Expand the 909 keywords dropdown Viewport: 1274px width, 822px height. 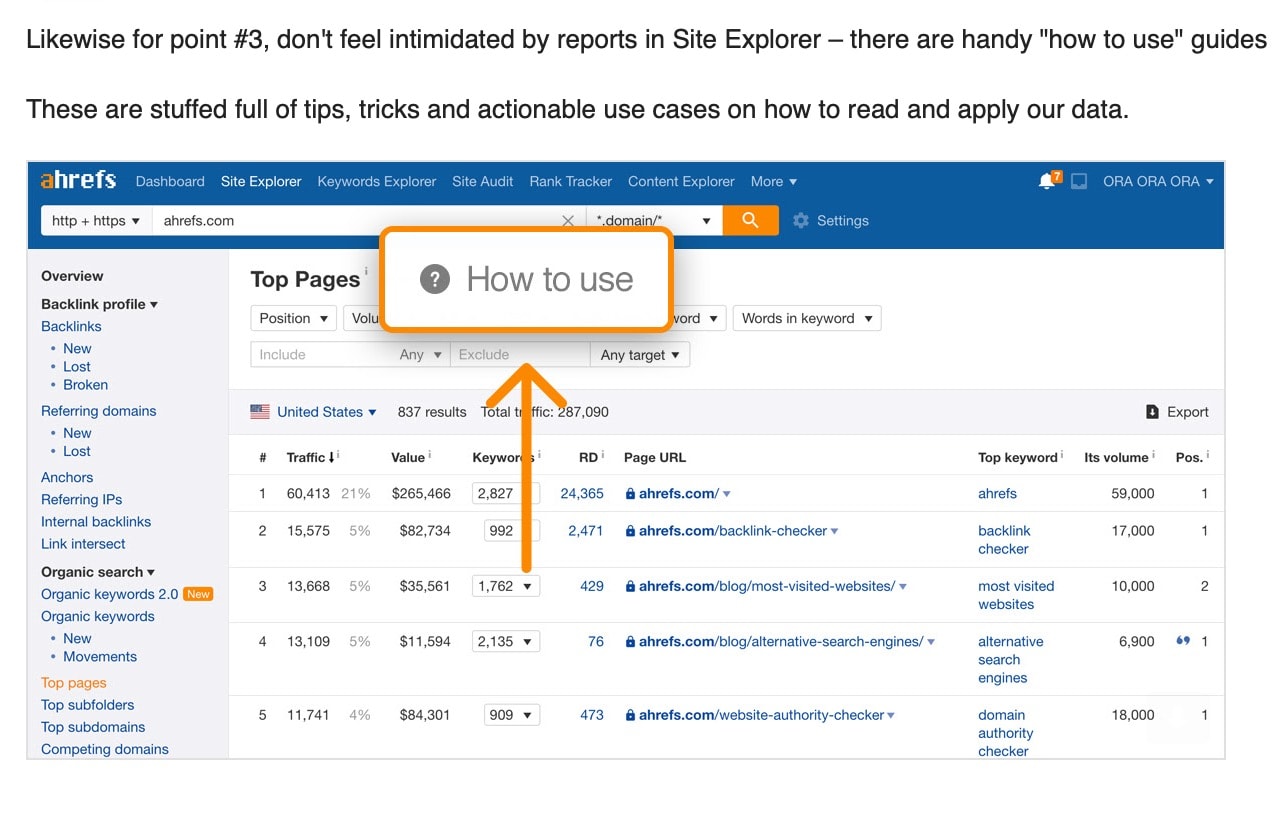click(x=512, y=715)
